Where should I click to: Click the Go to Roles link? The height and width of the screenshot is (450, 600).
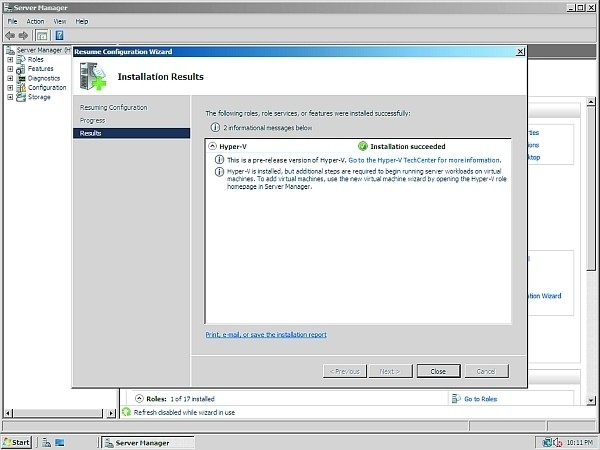click(481, 399)
